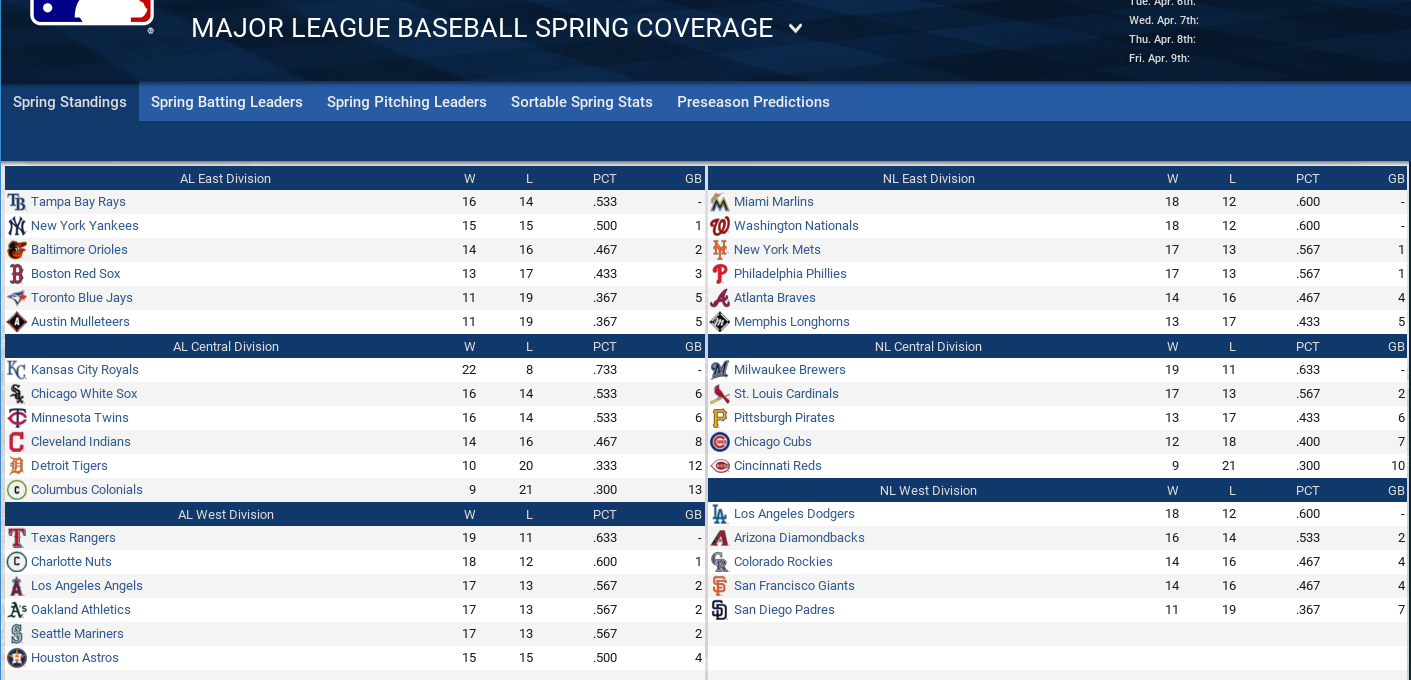Click the Chicago Cubs logo icon

pos(719,442)
